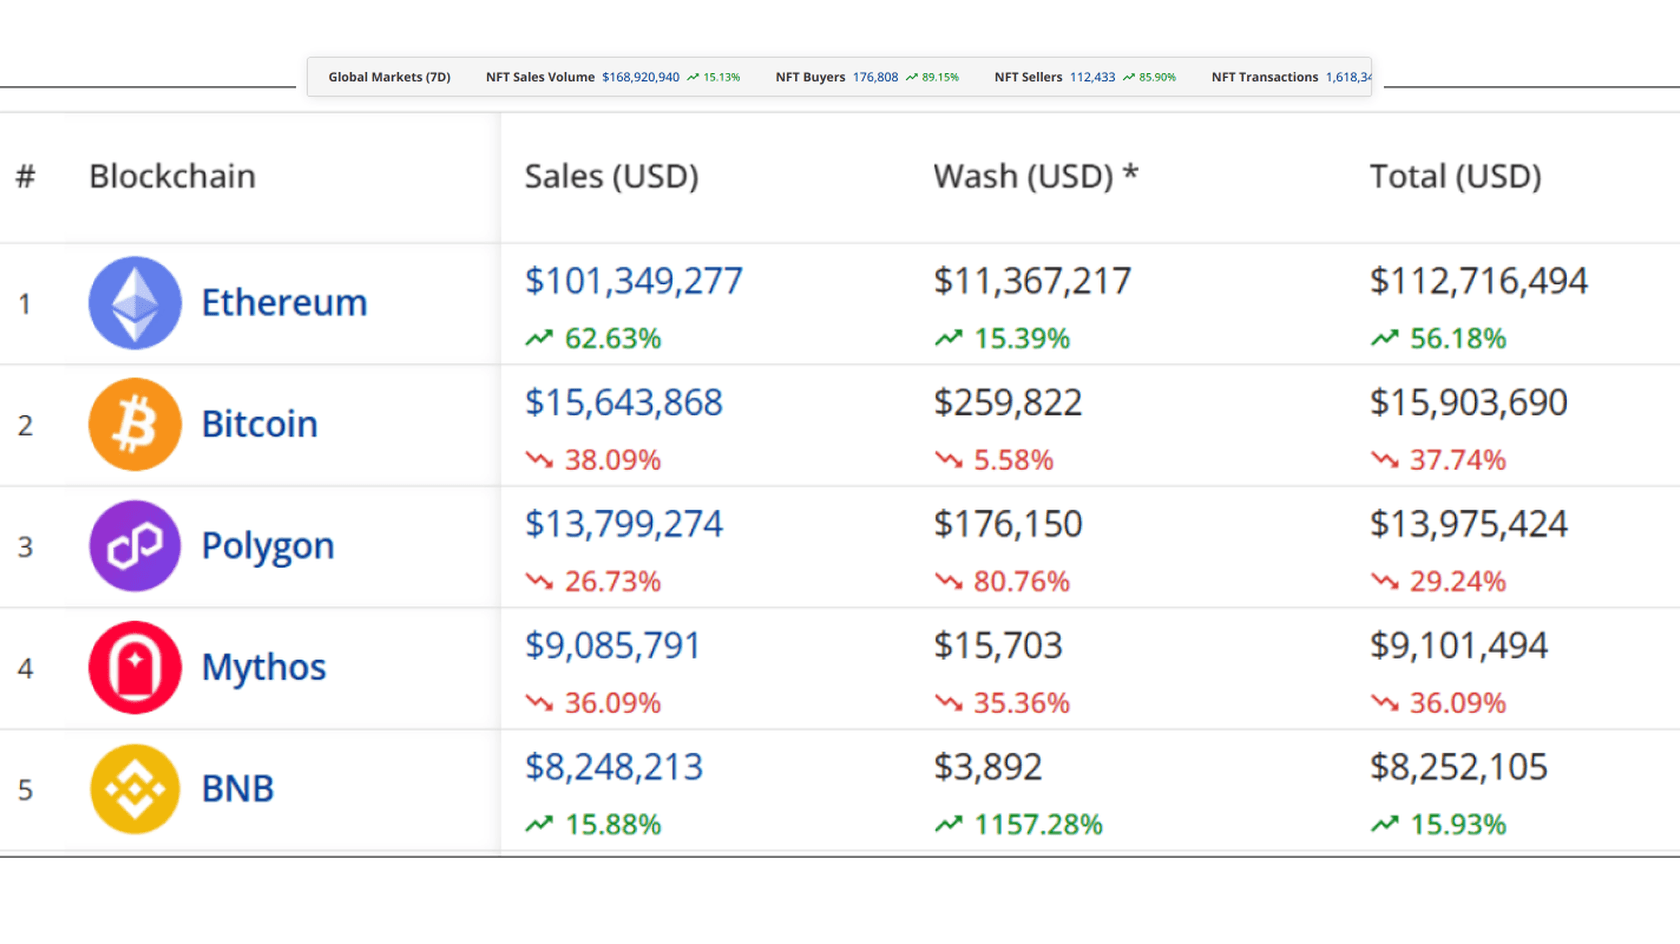
Task: Click Bitcoin sales value $15,643,868
Action: (x=623, y=403)
